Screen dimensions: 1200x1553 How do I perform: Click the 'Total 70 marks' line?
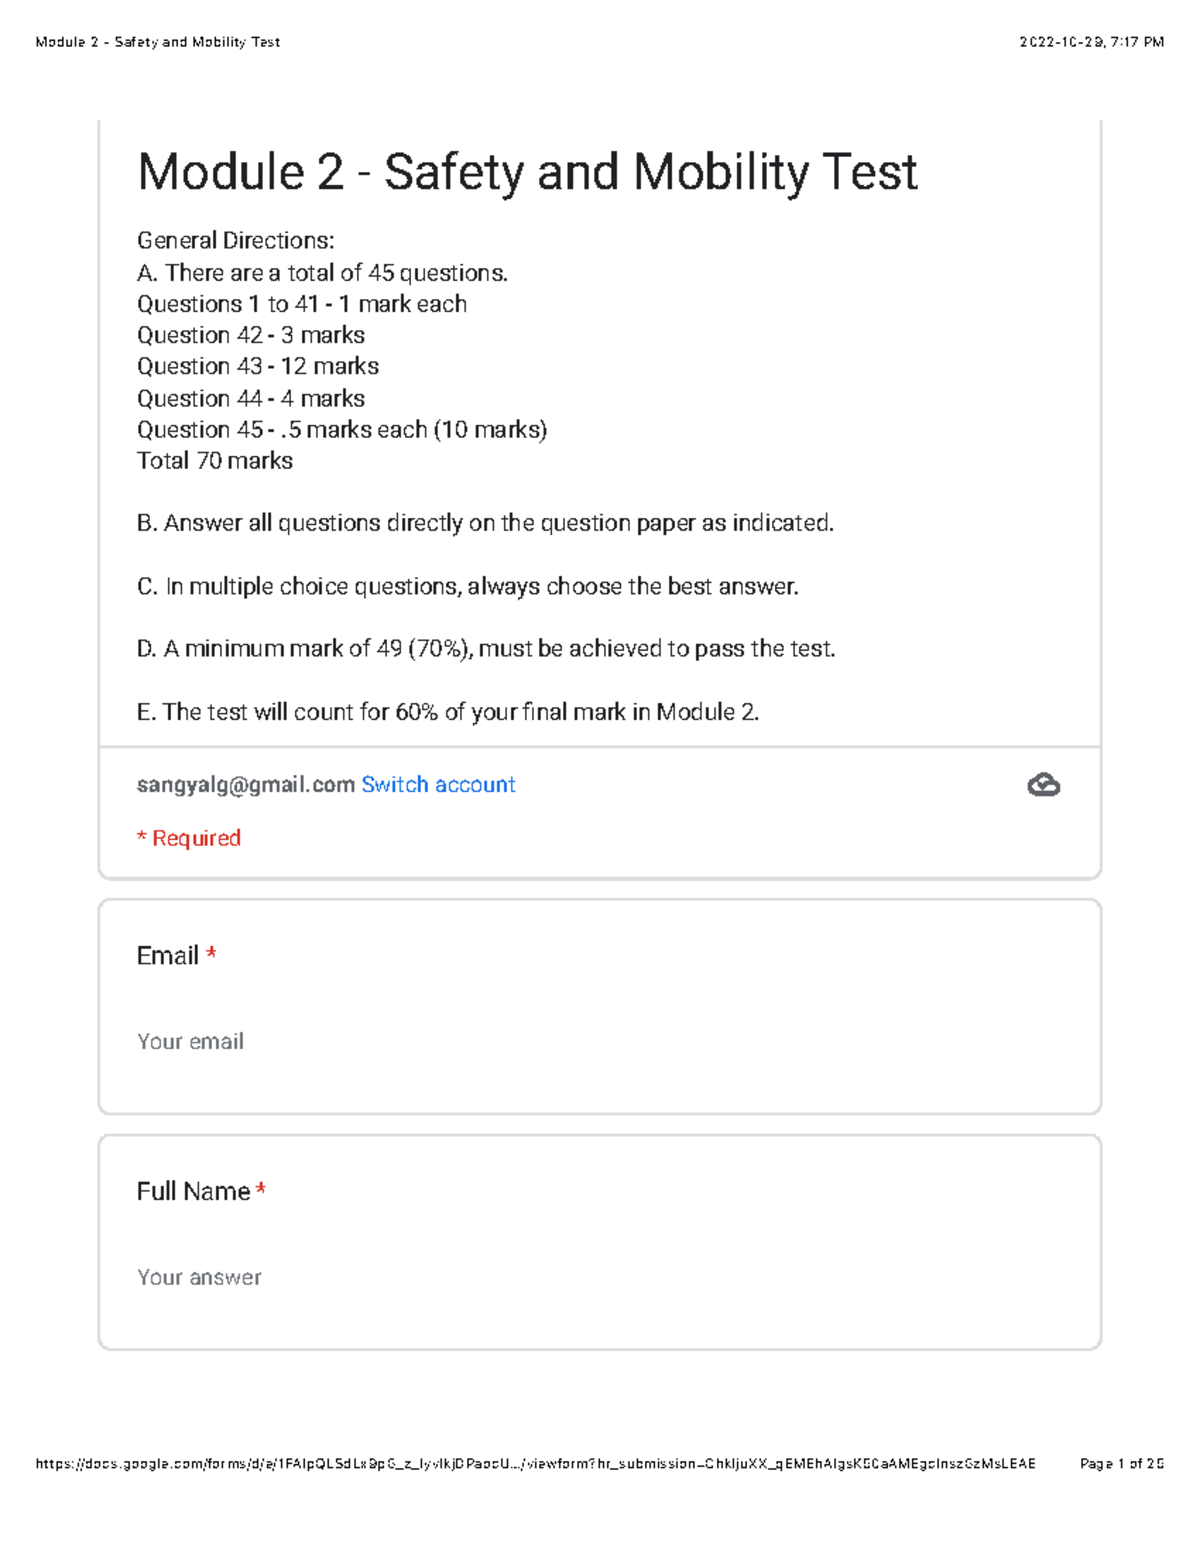pos(215,461)
